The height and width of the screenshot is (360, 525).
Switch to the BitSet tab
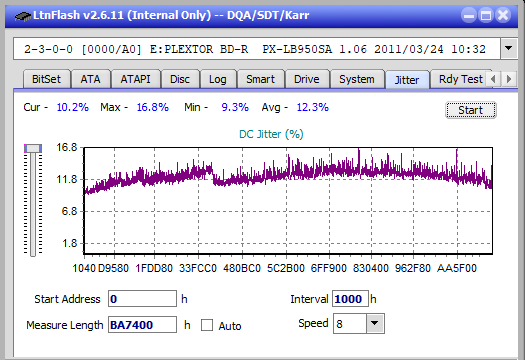(46, 79)
